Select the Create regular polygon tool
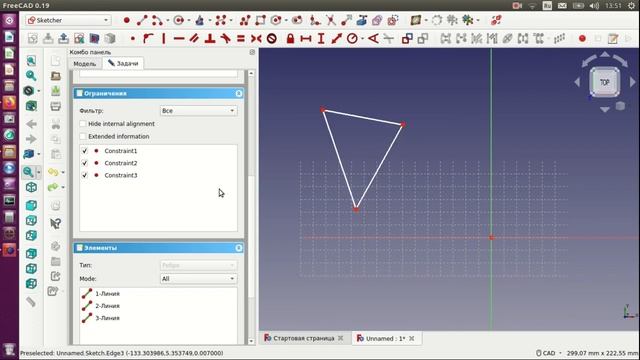 point(276,20)
